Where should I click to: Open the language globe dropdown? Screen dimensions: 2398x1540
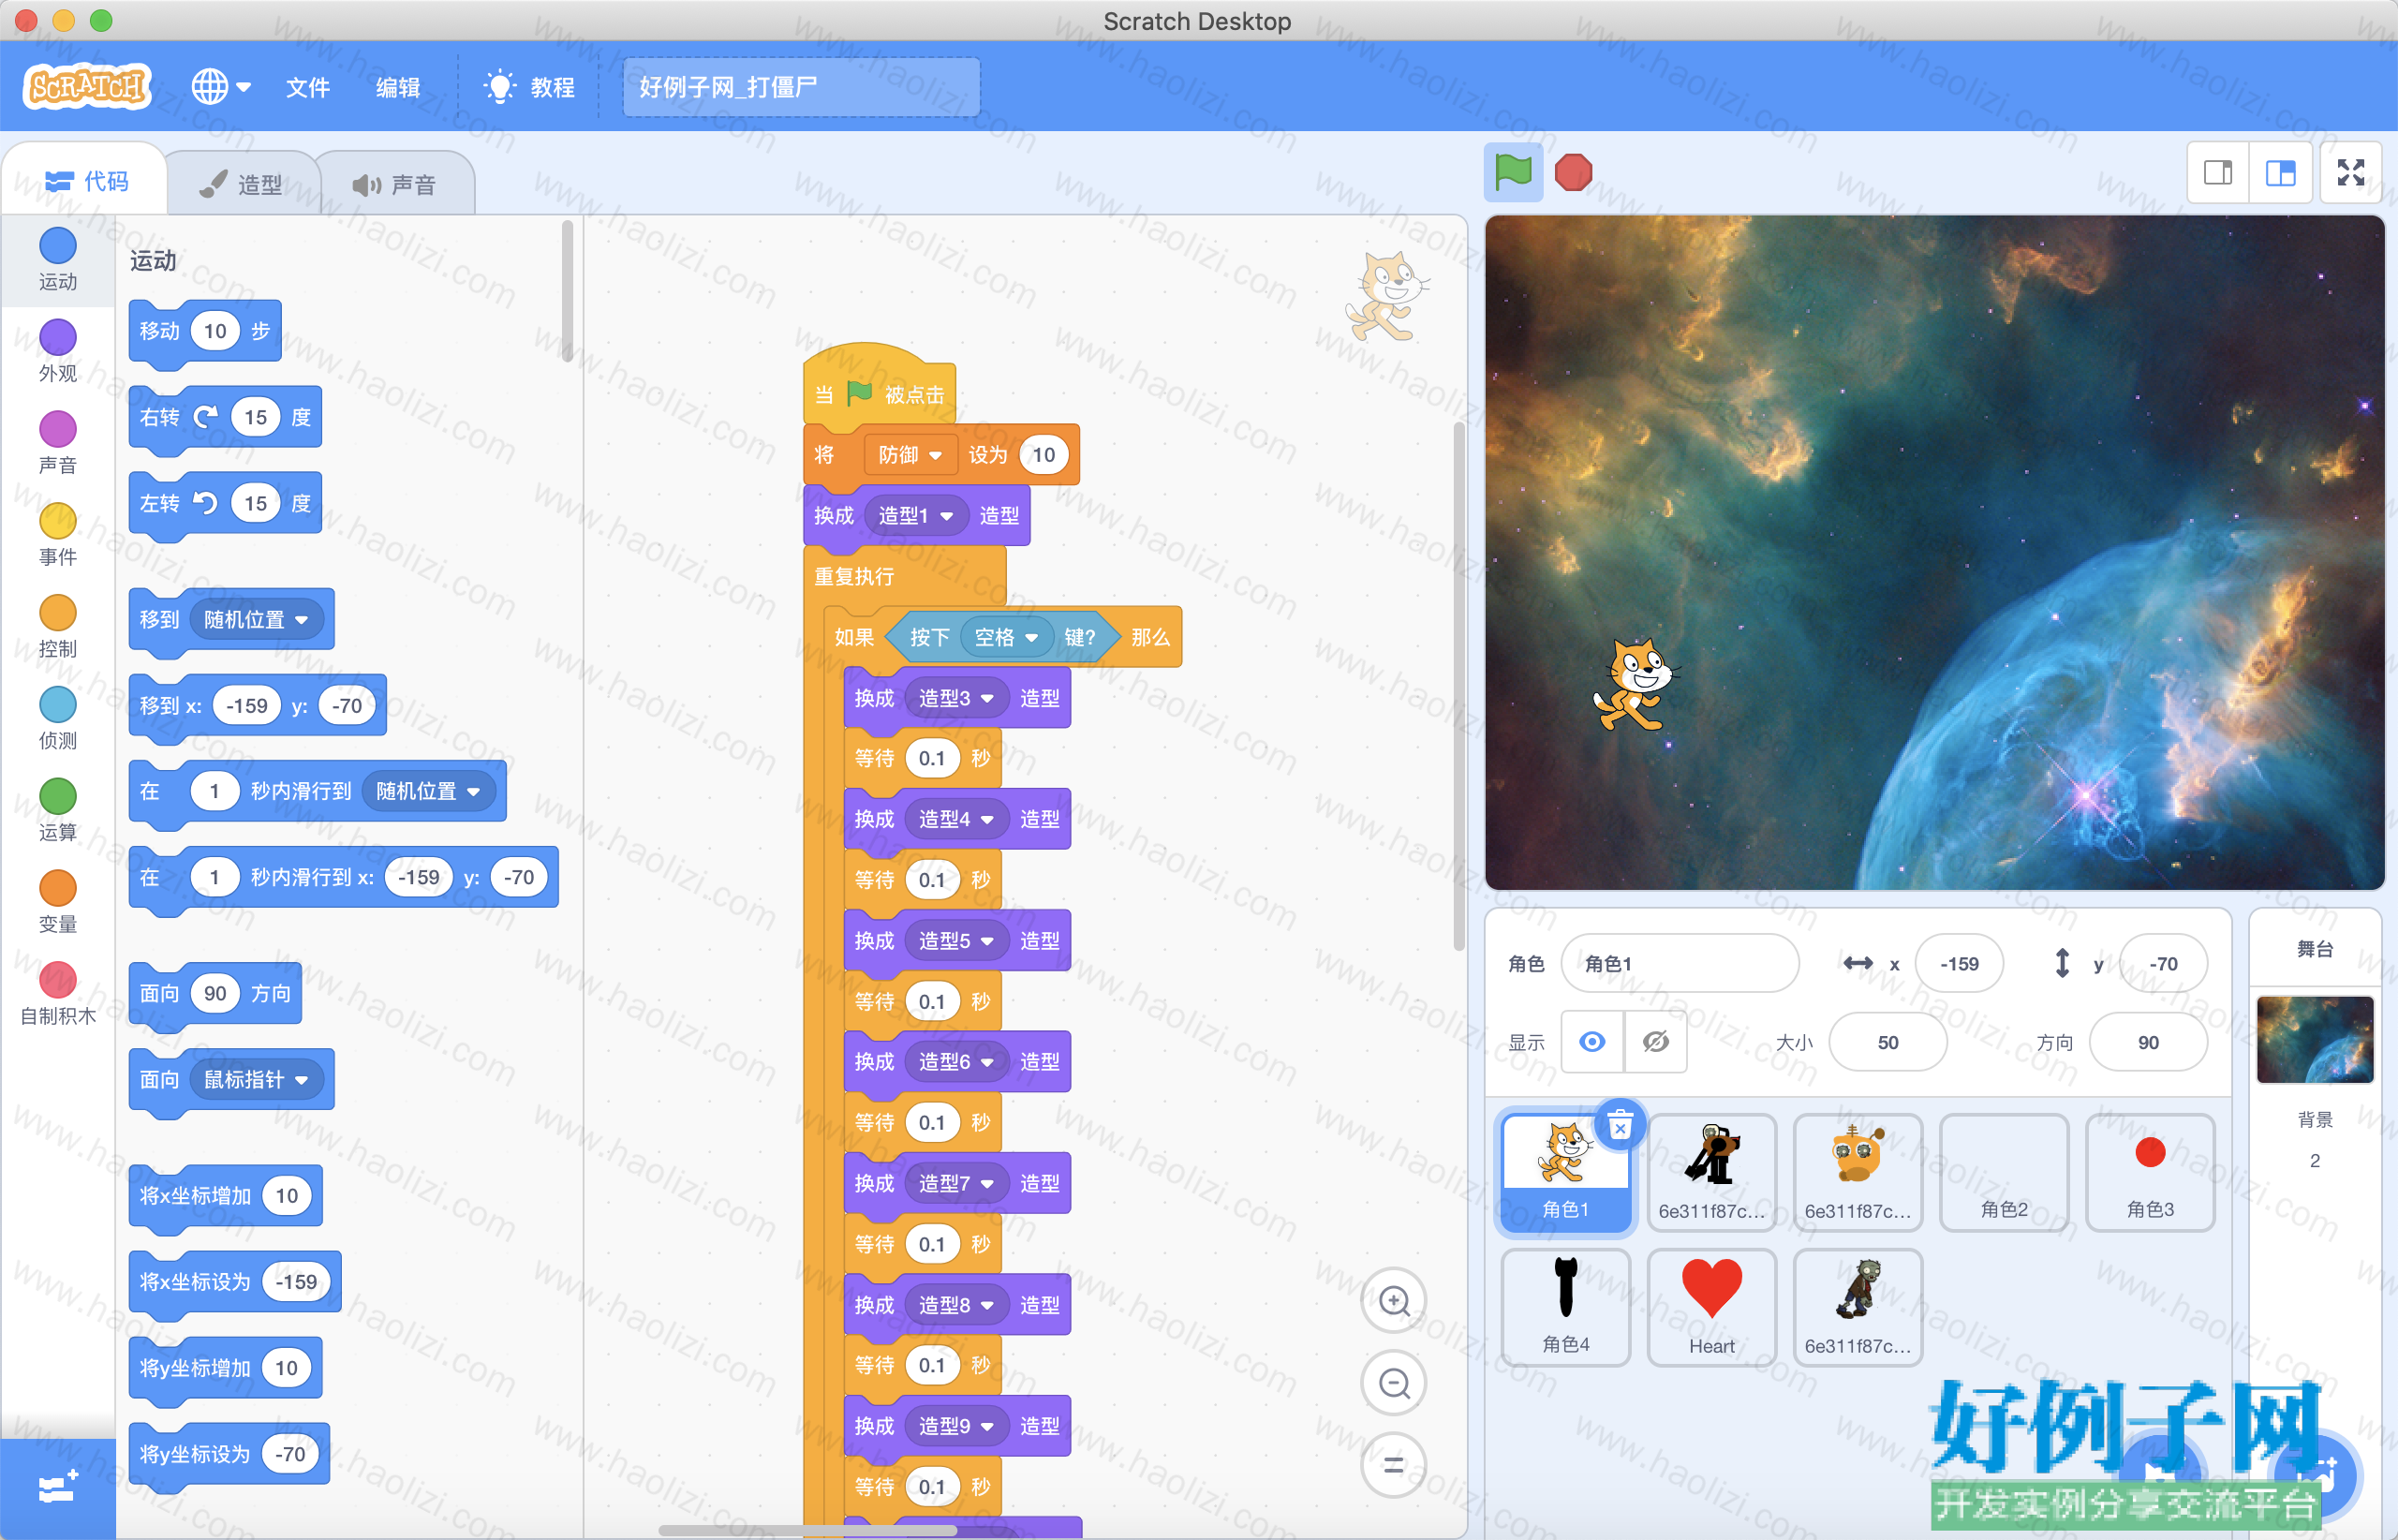pyautogui.click(x=220, y=87)
